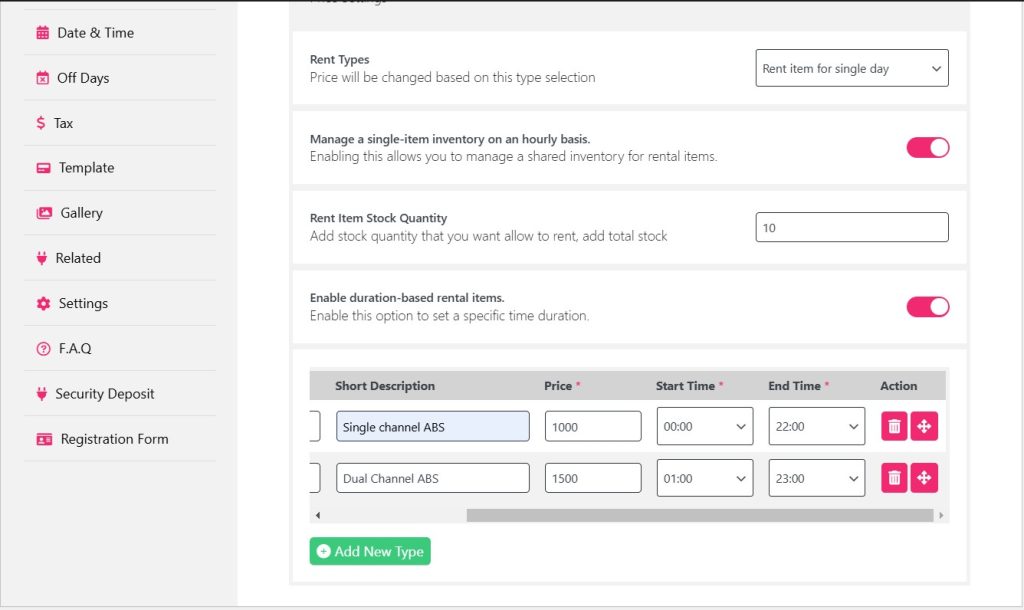Click the F.A.Q question mark icon
The height and width of the screenshot is (610, 1024).
pyautogui.click(x=43, y=349)
